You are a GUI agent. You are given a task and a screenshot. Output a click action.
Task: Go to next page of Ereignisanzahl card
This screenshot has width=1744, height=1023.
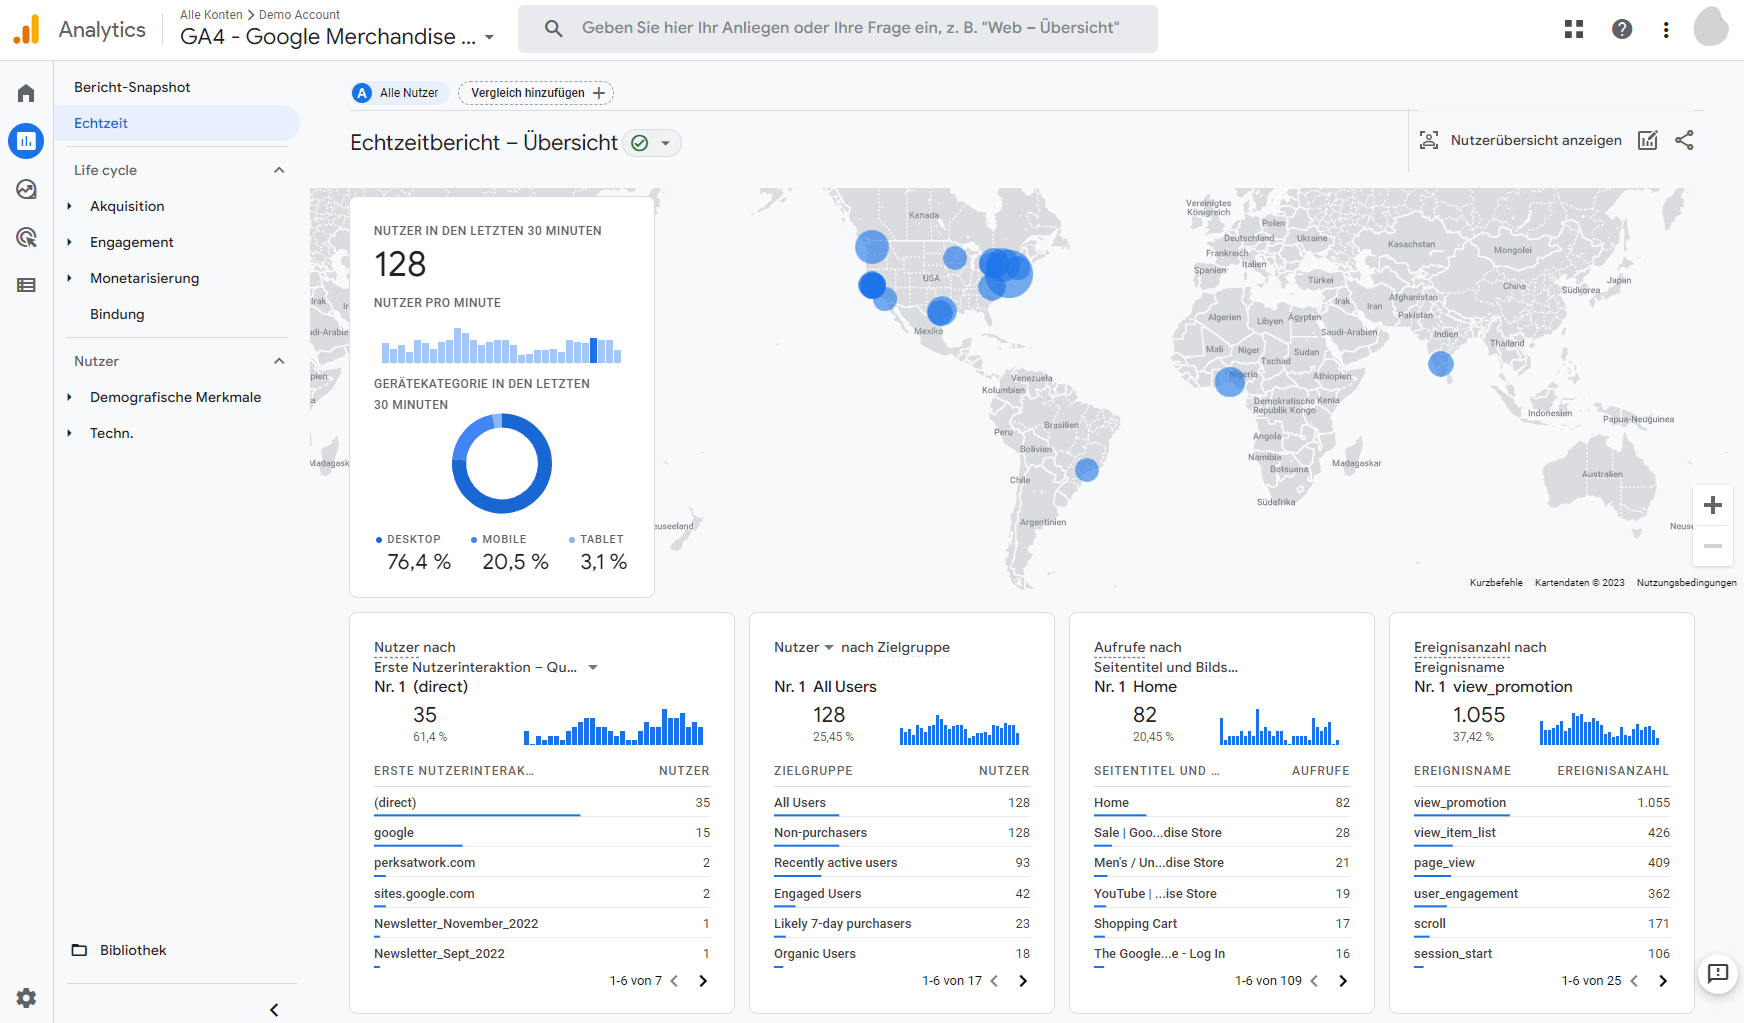(x=1663, y=981)
